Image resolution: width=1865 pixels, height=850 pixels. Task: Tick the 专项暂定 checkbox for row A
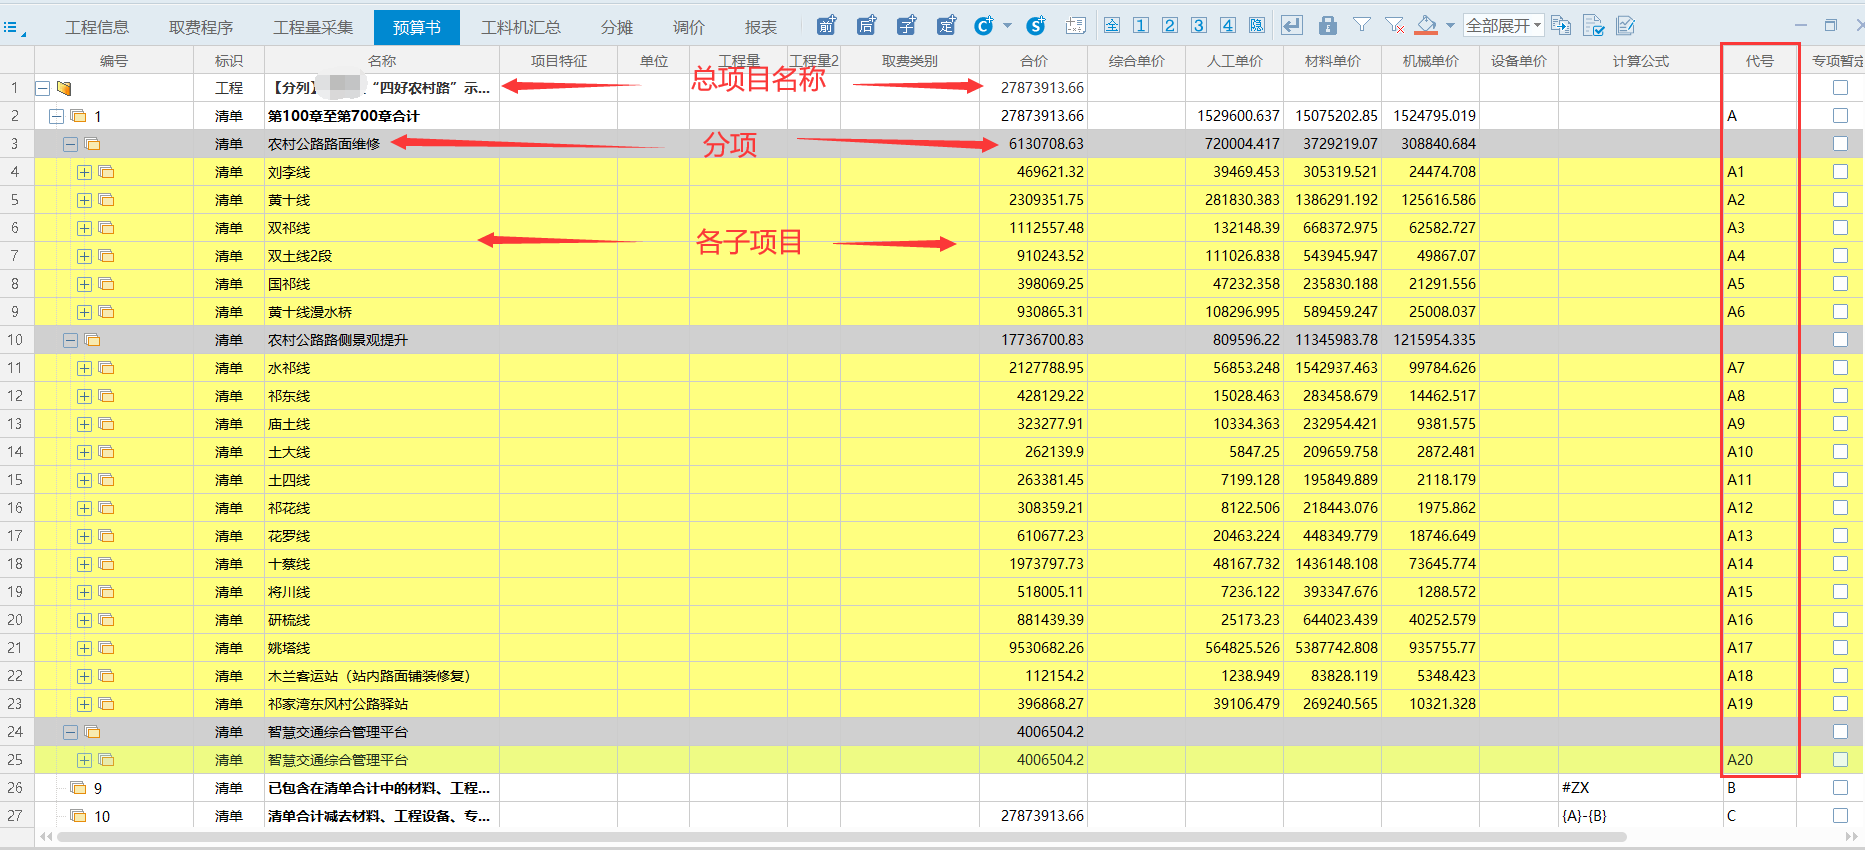[1840, 116]
